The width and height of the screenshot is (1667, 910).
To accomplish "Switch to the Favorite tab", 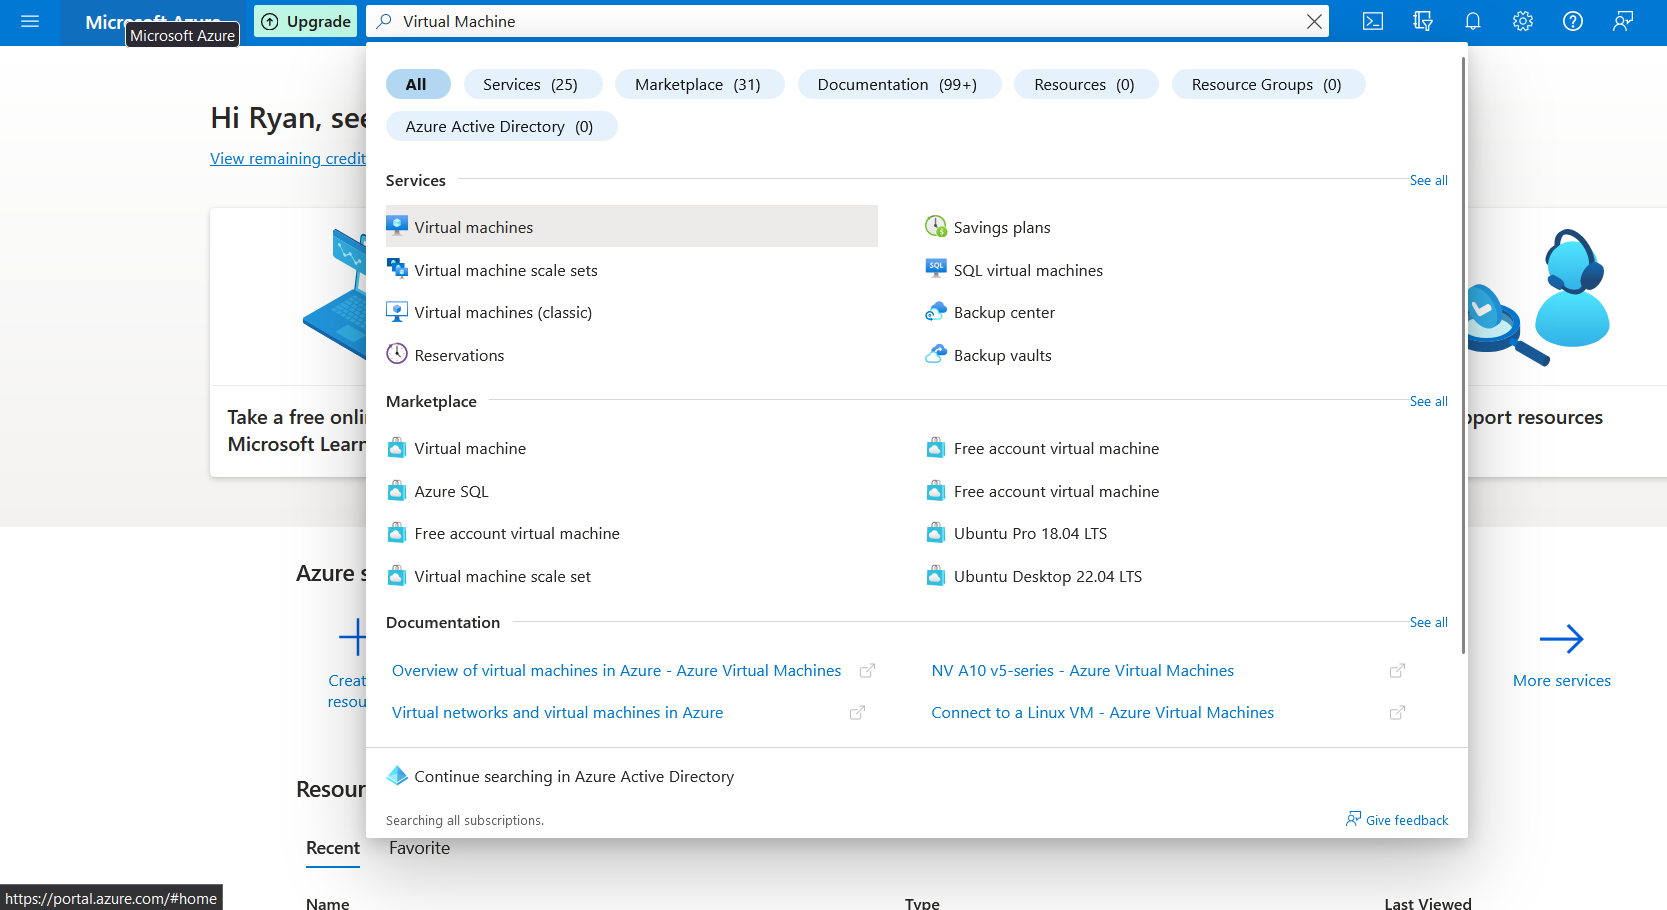I will pyautogui.click(x=419, y=848).
